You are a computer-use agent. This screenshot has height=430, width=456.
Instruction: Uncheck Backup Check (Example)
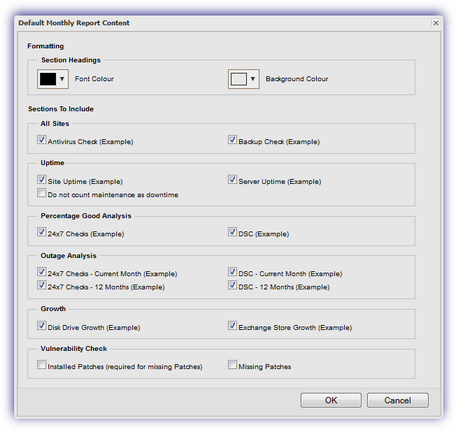(x=232, y=140)
